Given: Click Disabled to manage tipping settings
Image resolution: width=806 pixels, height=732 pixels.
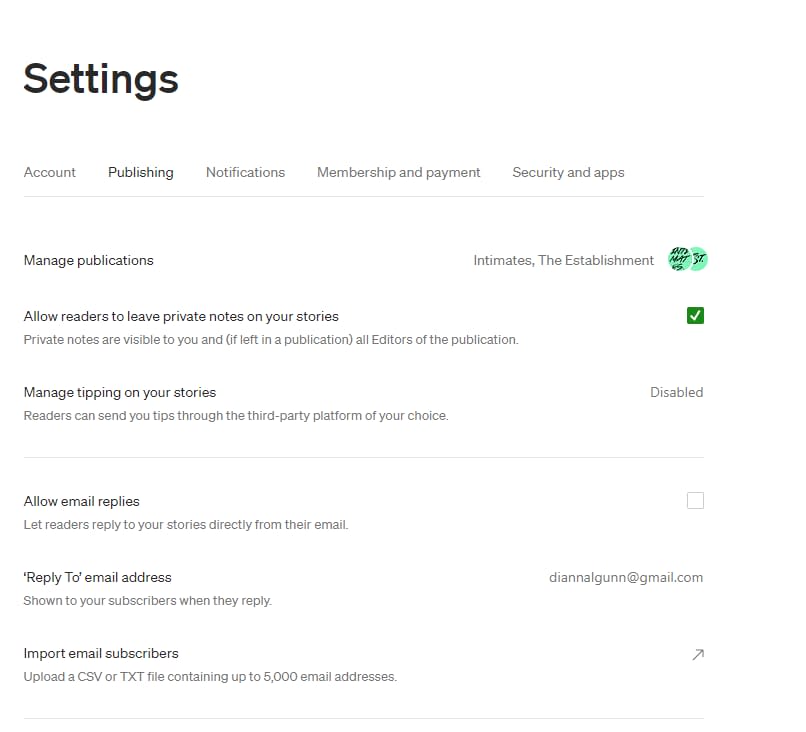Looking at the screenshot, I should (x=677, y=392).
